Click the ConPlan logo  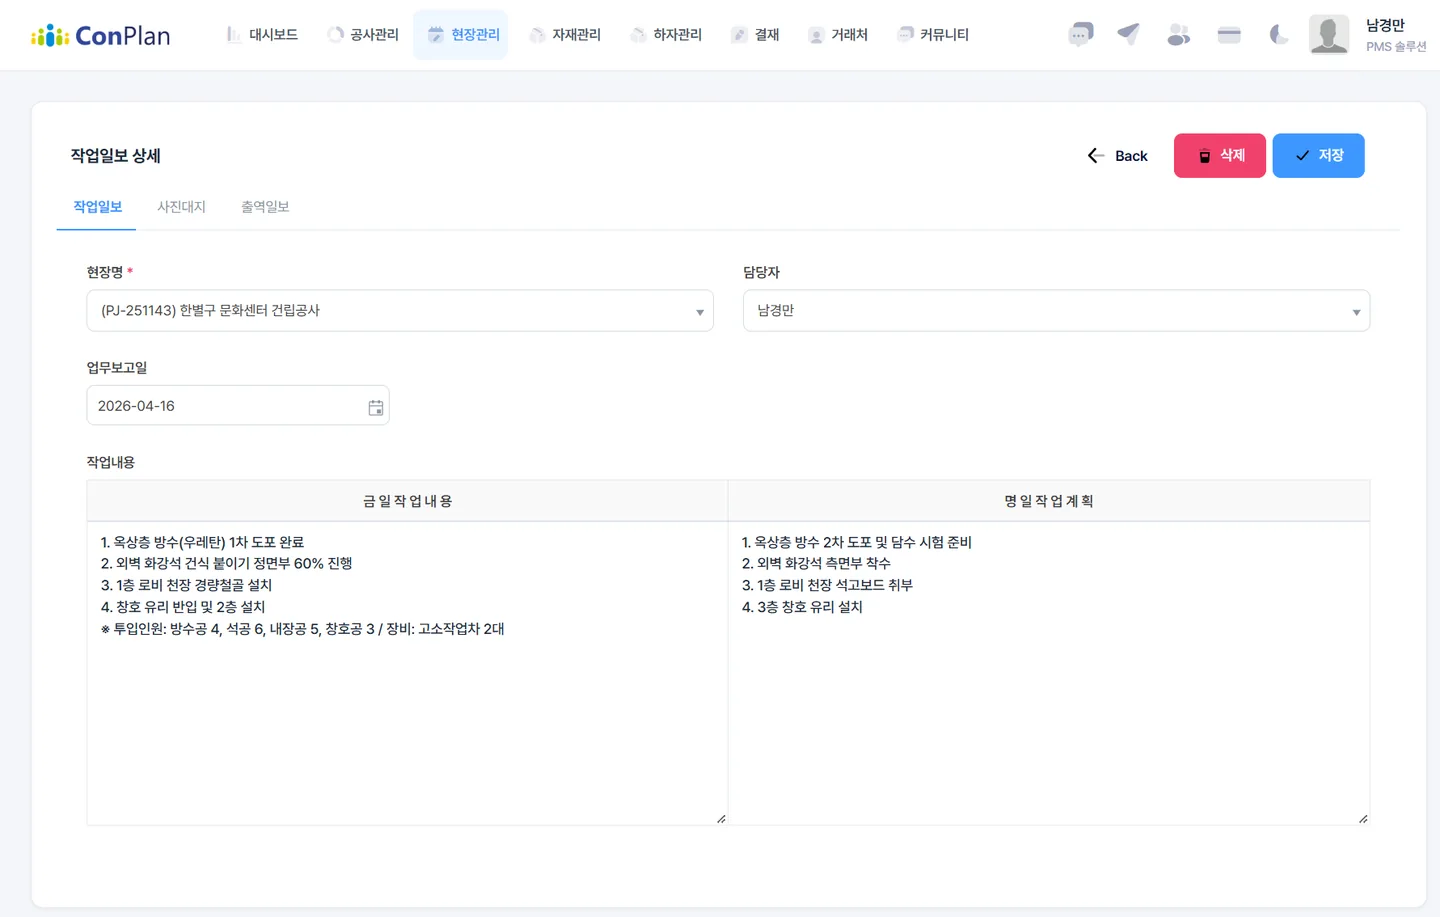[x=100, y=35]
